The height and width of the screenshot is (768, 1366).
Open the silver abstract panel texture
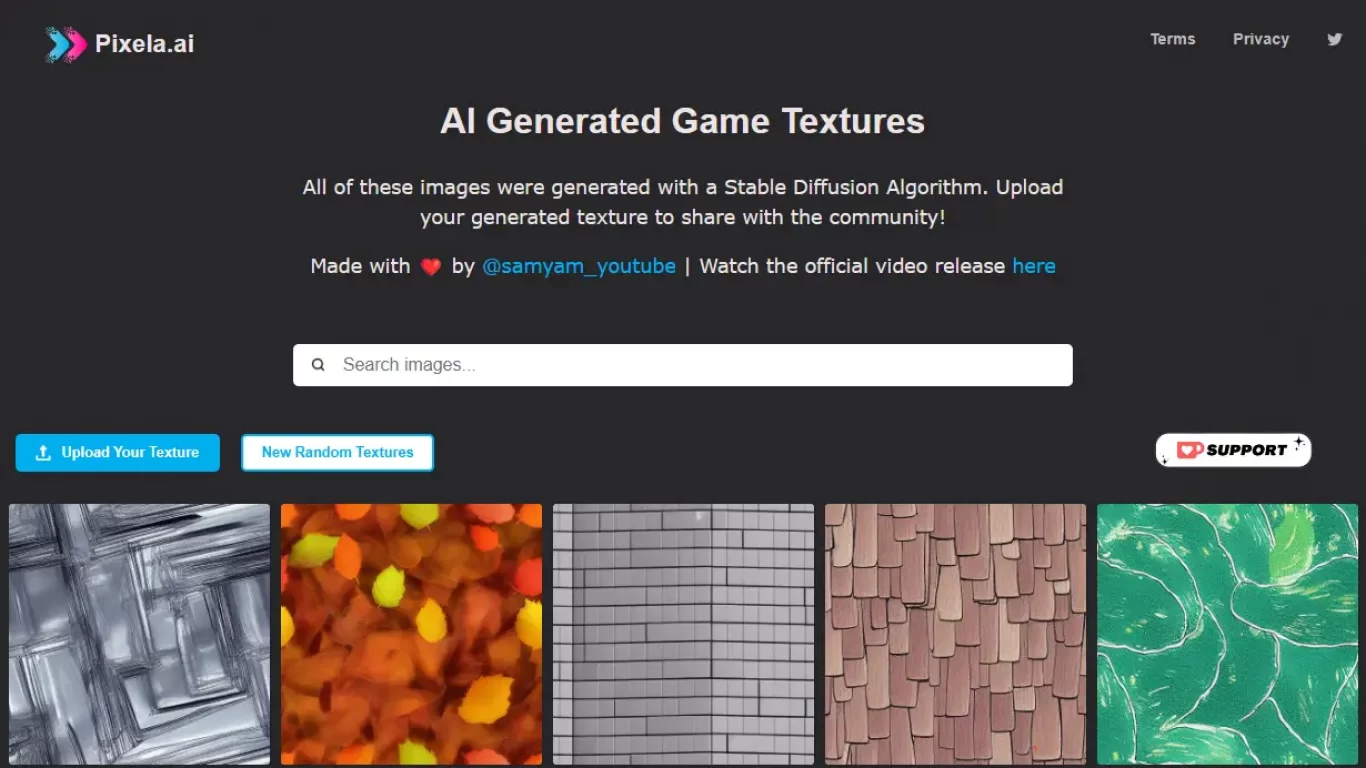138,635
